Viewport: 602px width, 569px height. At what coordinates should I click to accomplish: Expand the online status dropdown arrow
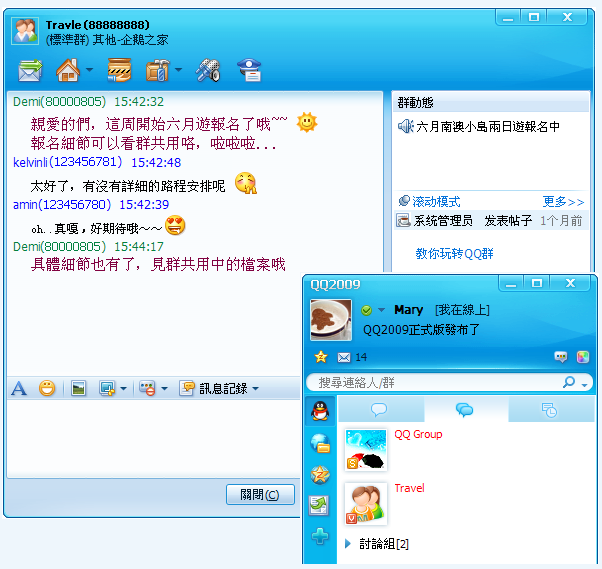[381, 310]
